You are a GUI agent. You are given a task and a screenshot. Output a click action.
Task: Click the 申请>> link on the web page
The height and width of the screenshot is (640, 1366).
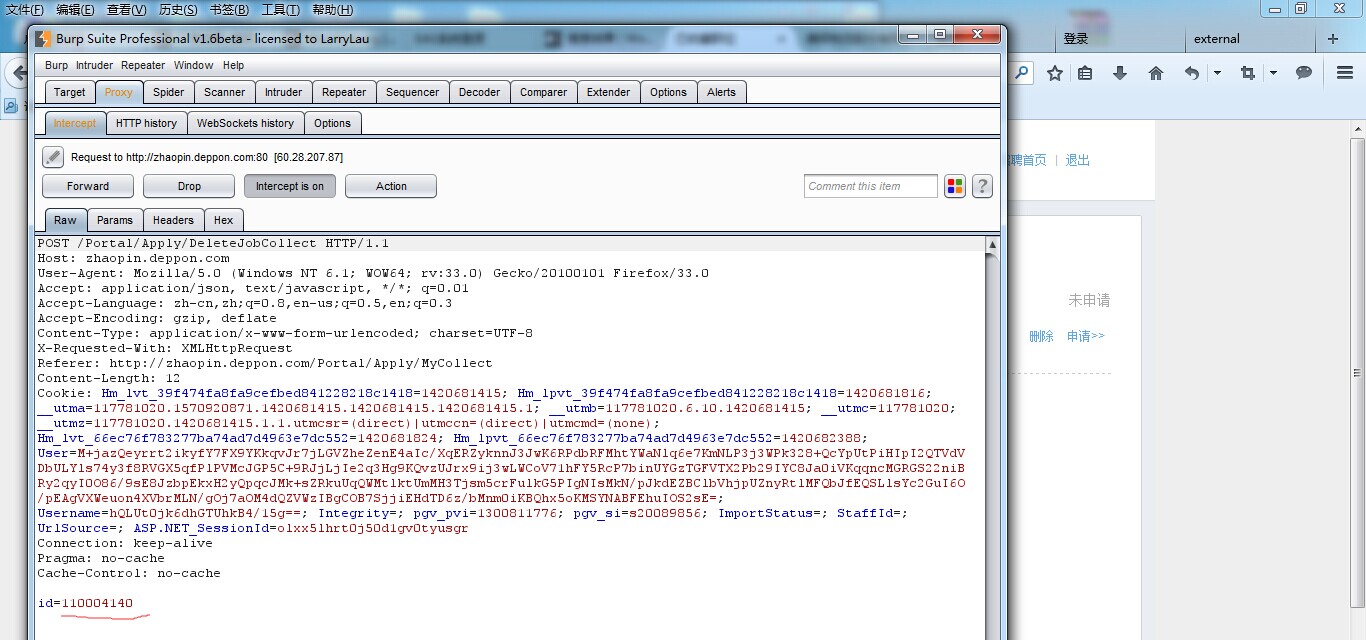point(1085,337)
